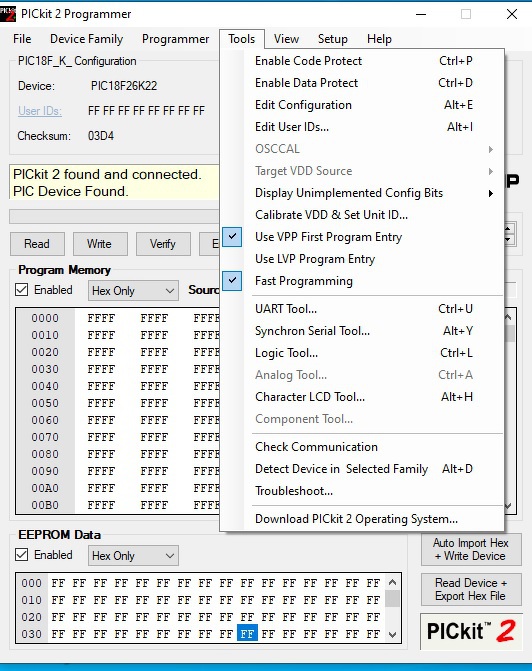
Task: Click Program Memory address 0000
Action: tap(45, 318)
